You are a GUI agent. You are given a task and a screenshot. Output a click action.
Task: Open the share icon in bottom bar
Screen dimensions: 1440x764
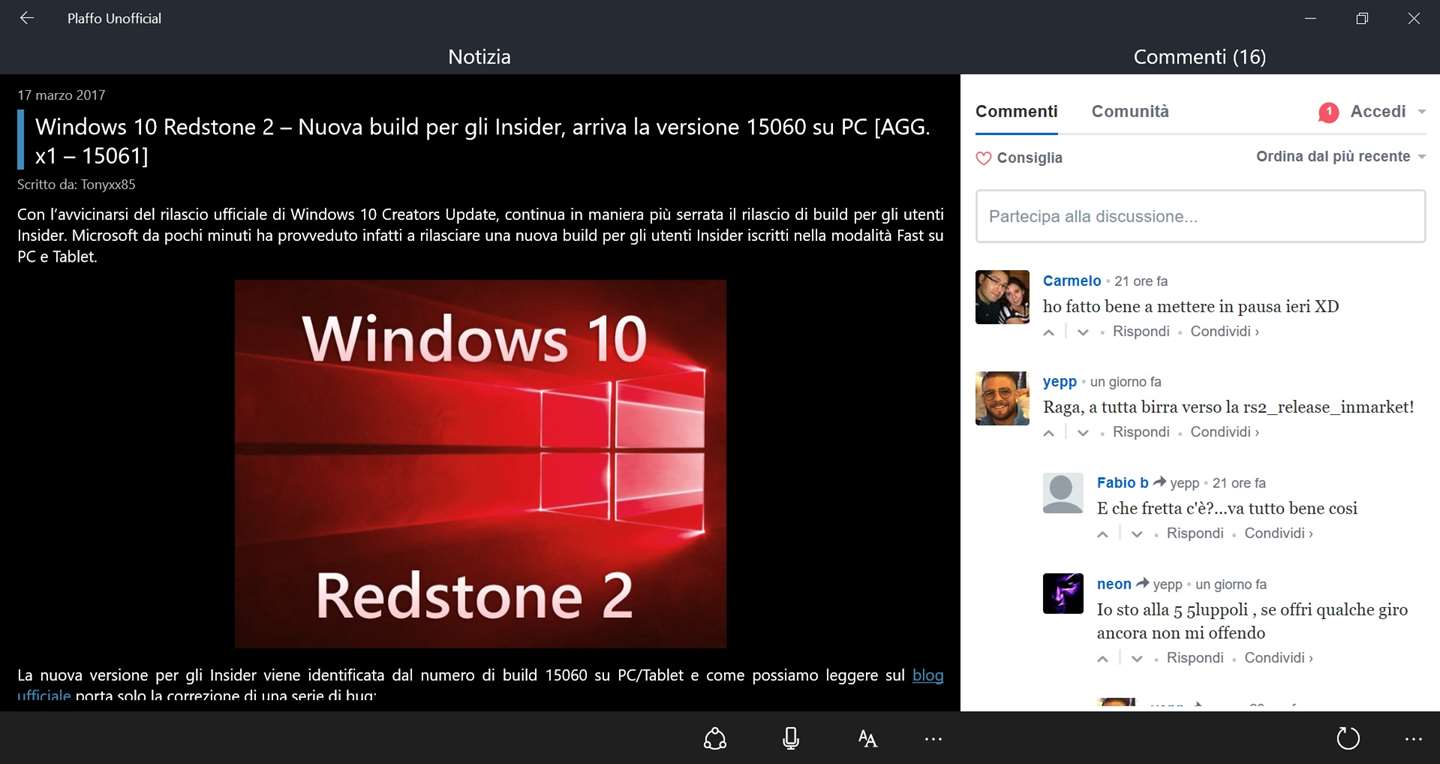(715, 738)
